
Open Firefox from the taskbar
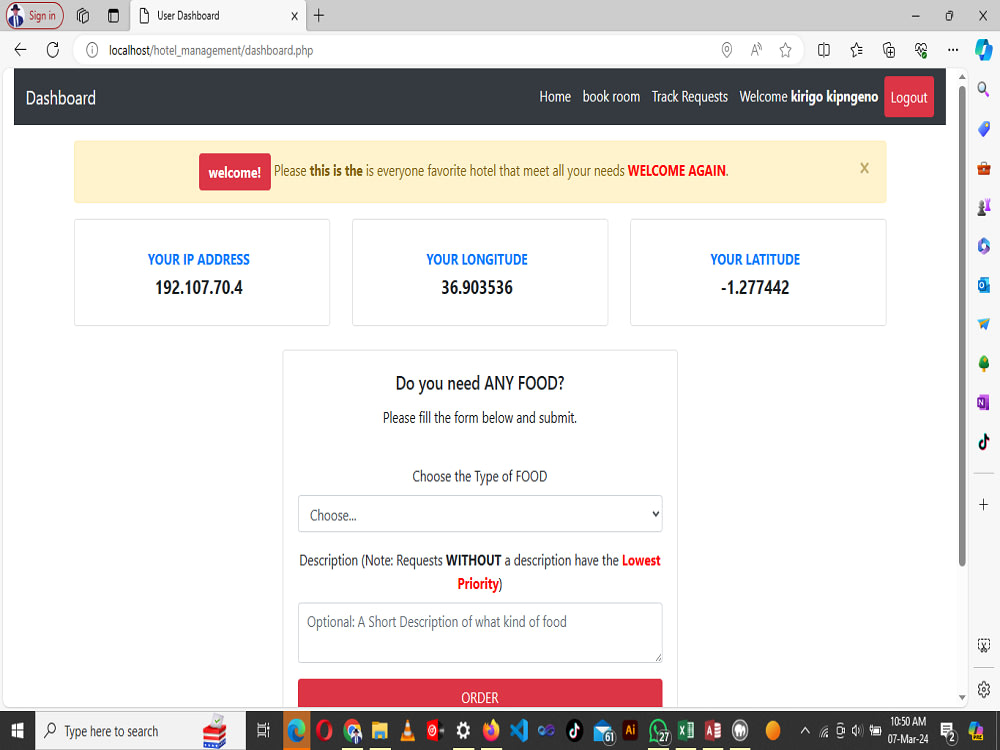[491, 731]
